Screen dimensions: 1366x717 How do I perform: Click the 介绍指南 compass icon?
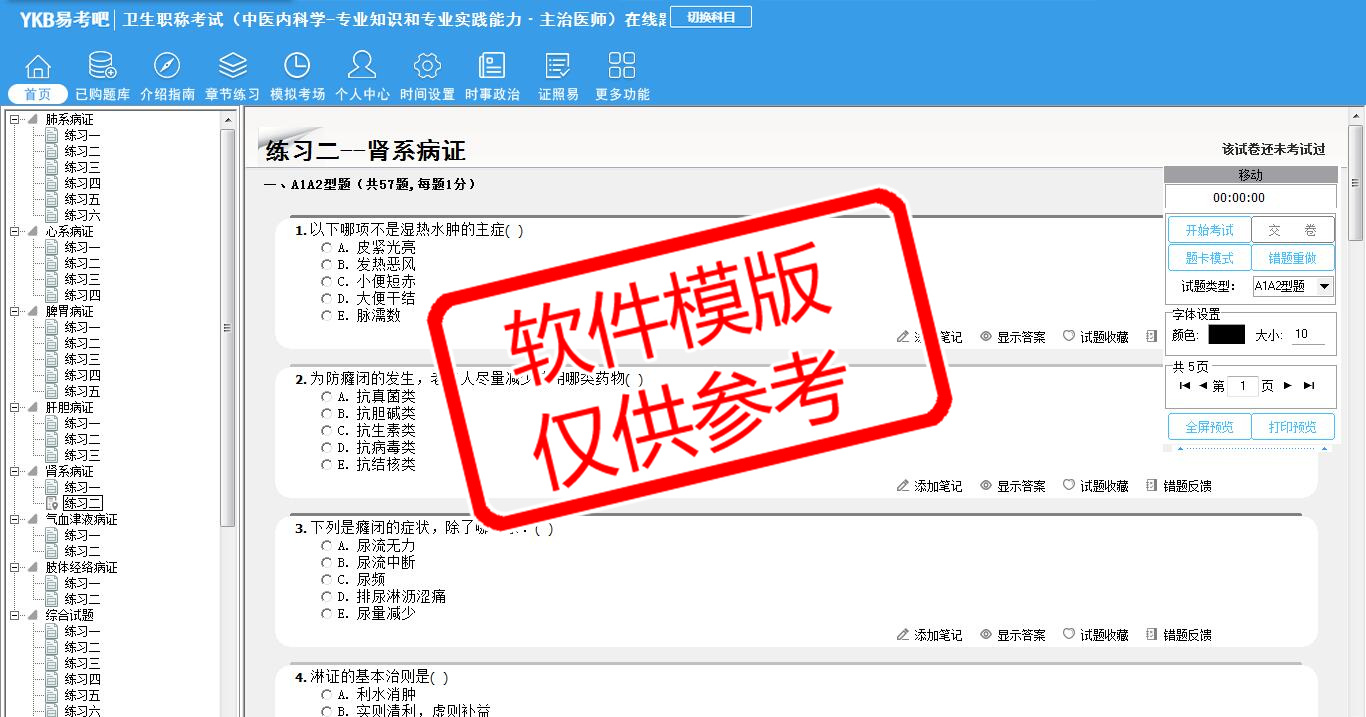(x=167, y=67)
